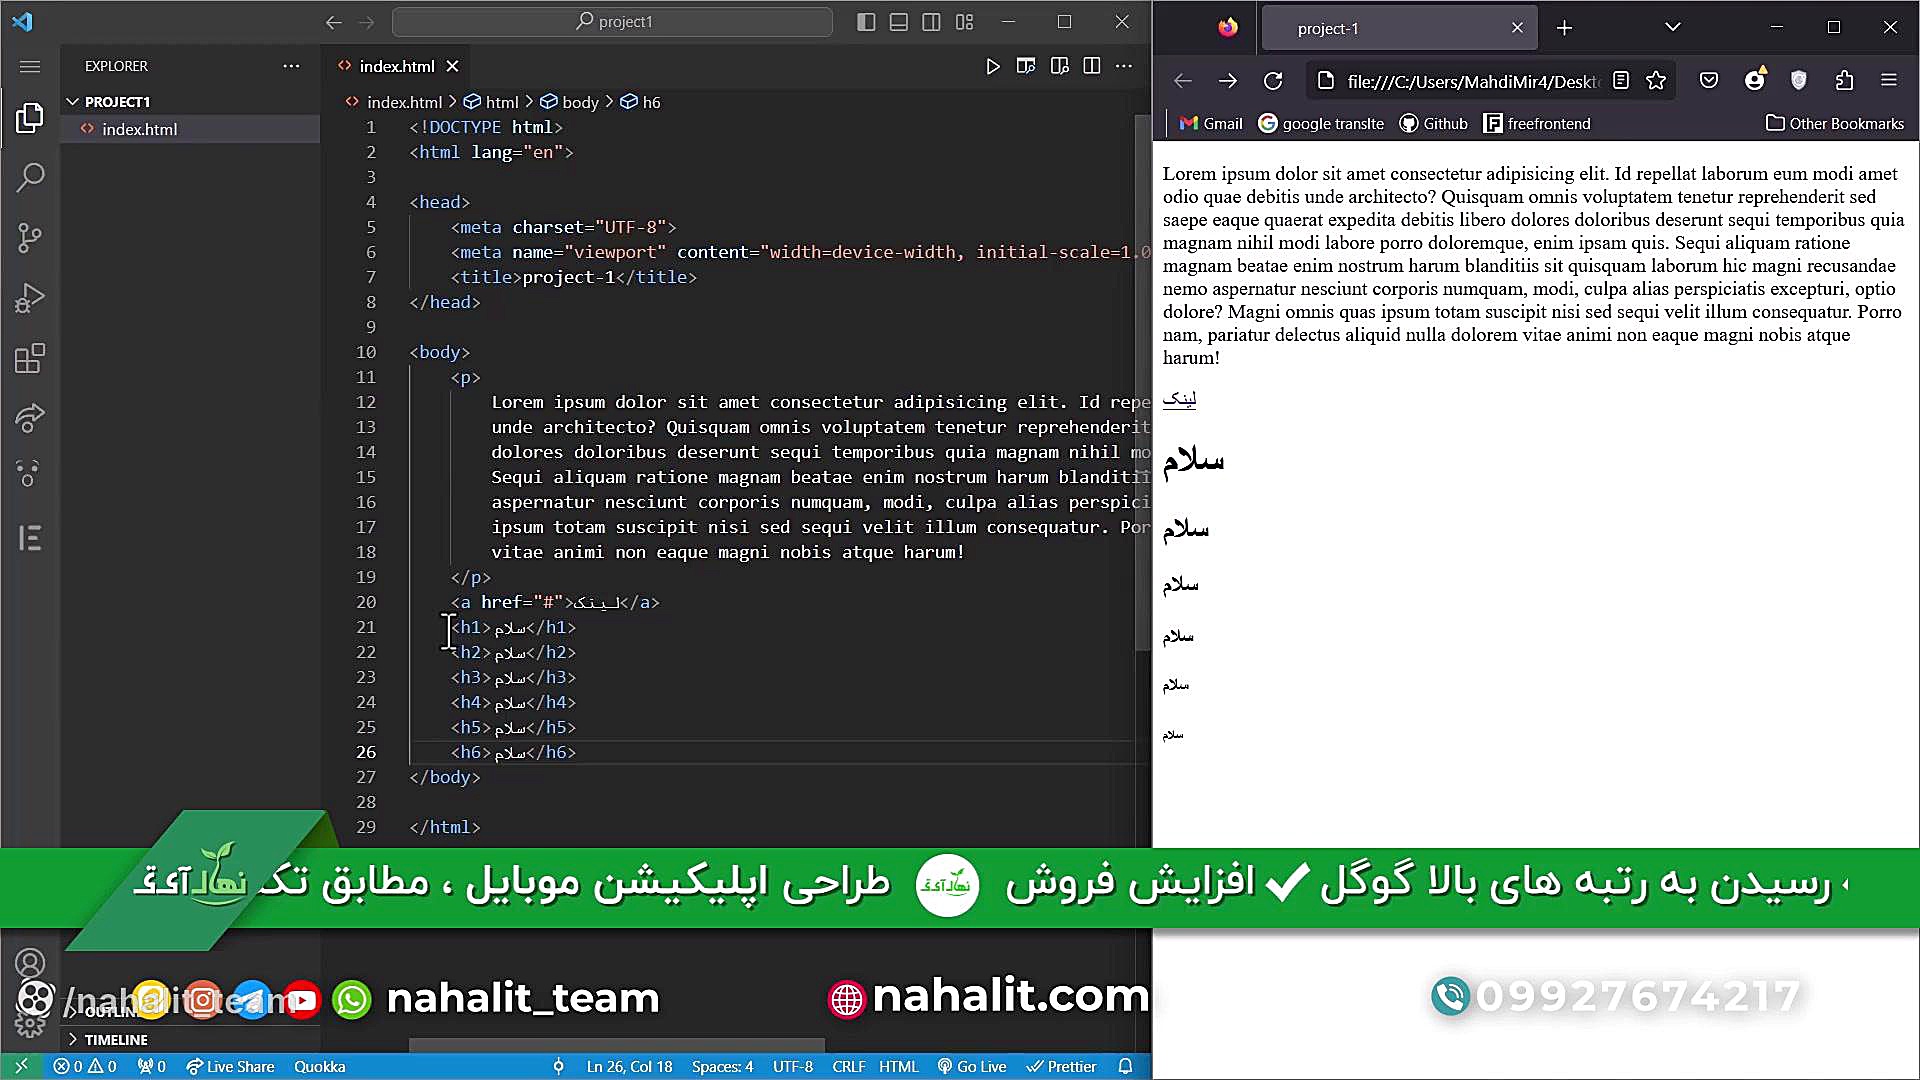
Task: Open notifications bell in status bar
Action: [1125, 1067]
